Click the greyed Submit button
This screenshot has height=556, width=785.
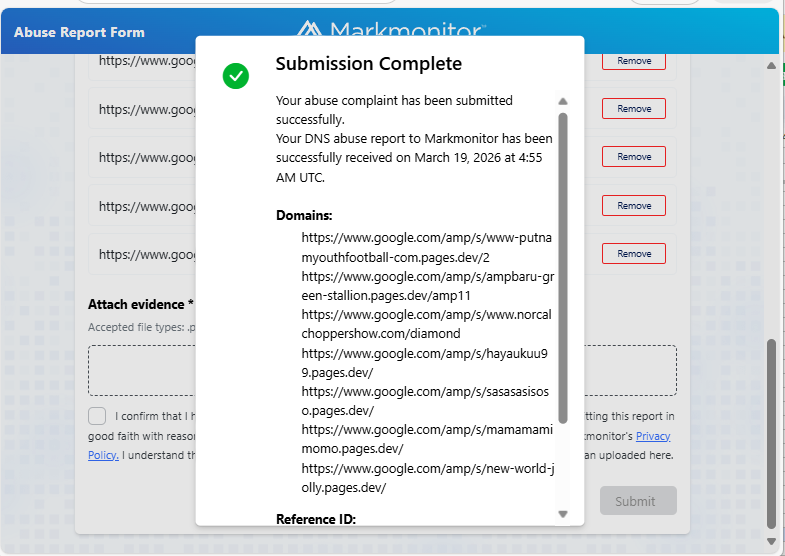(x=638, y=500)
